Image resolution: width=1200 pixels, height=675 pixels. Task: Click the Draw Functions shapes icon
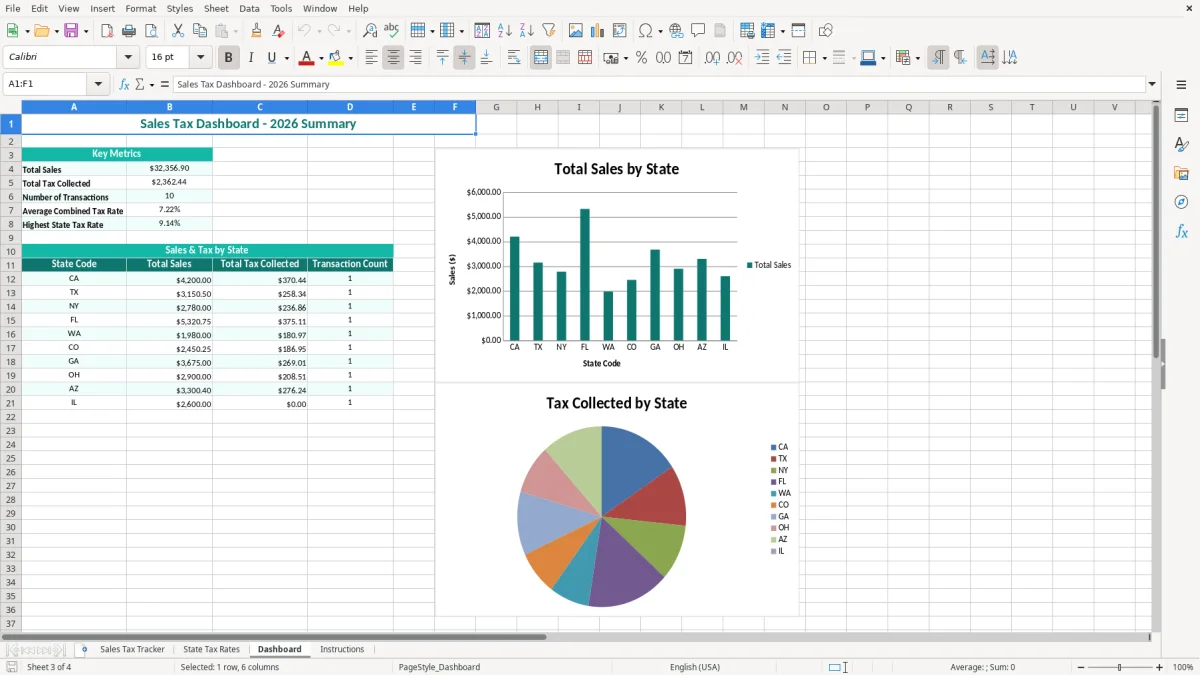(826, 31)
